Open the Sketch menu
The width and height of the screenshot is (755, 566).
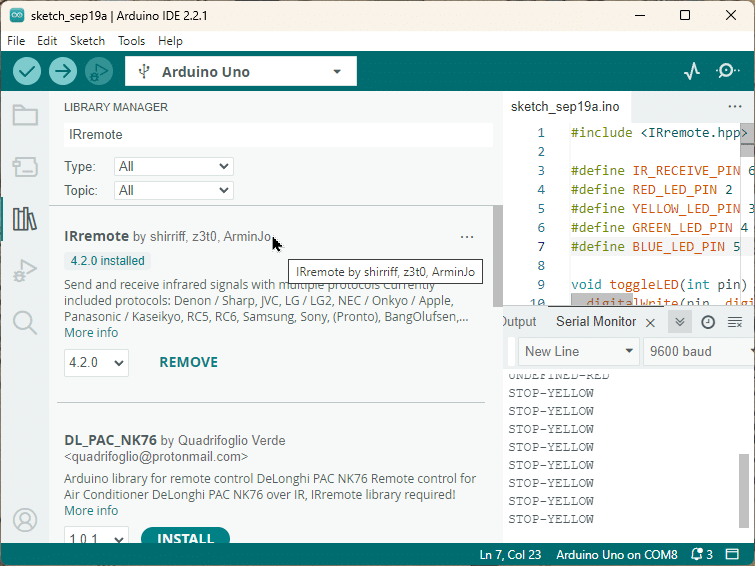tap(87, 41)
